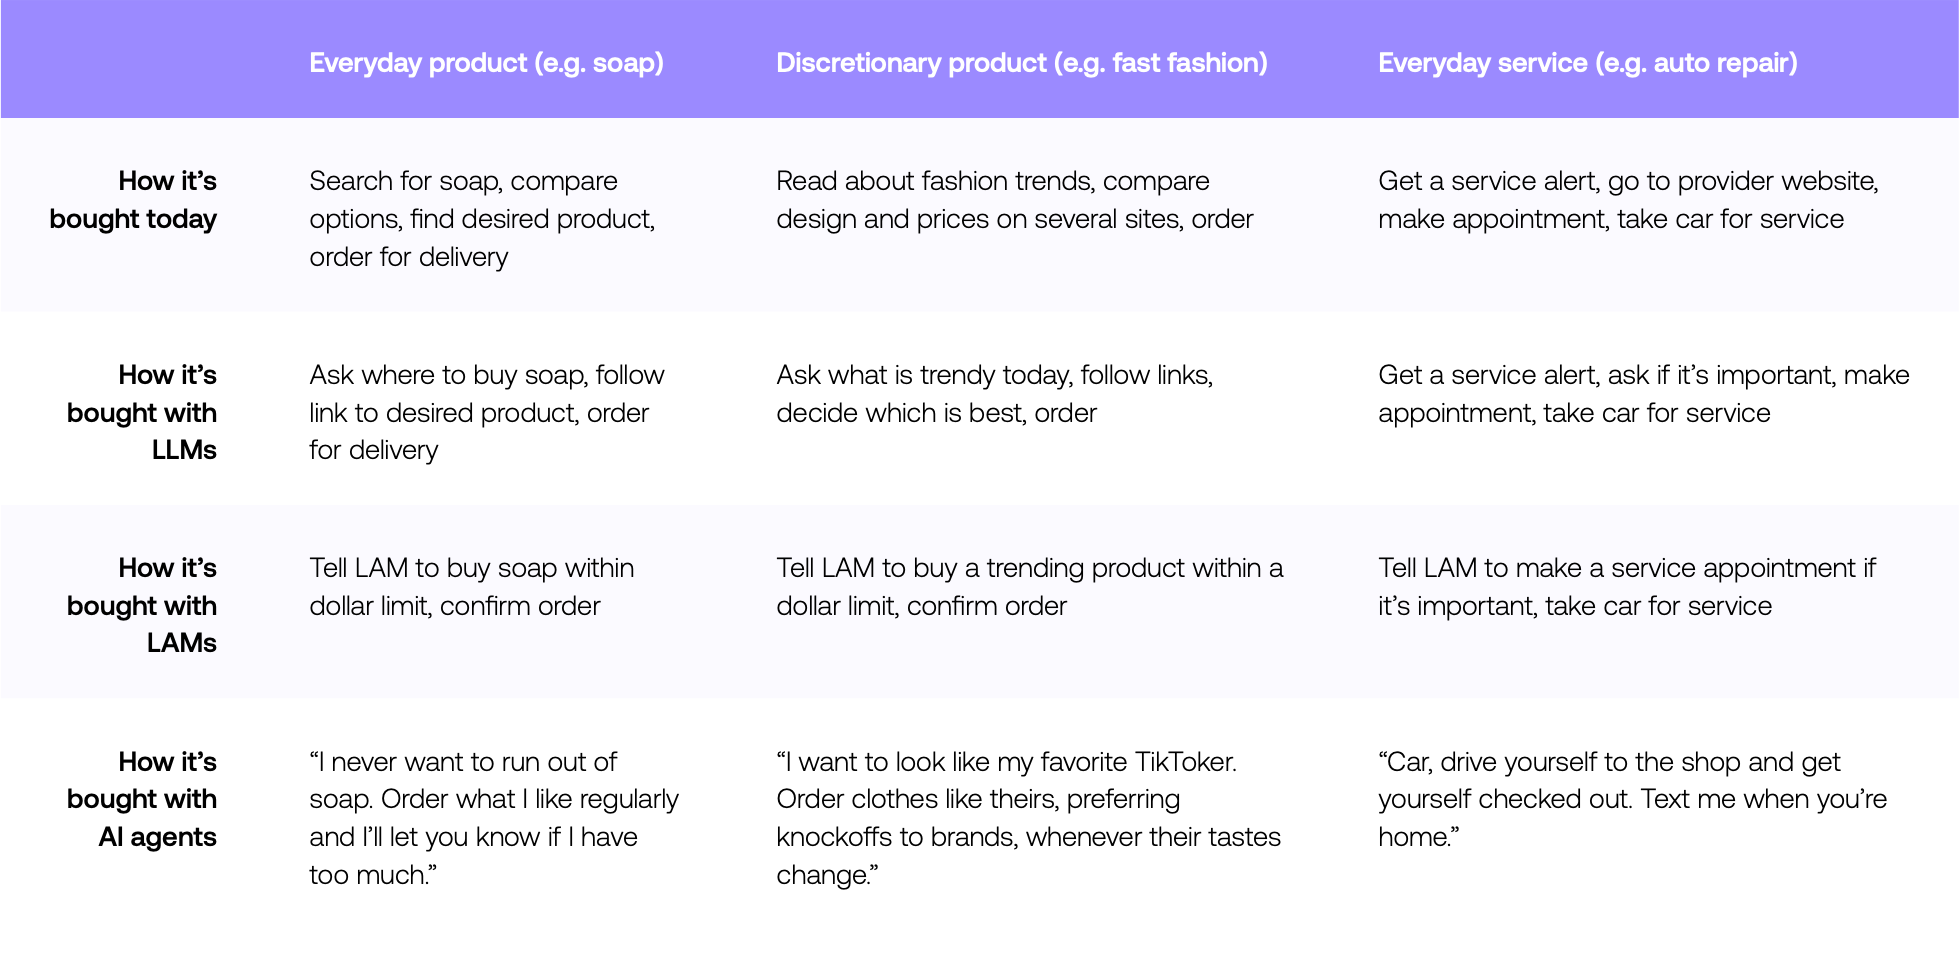Viewport: 1960px width, 980px height.
Task: Click the 'How it's bought with AI agents' label
Action: pos(142,799)
